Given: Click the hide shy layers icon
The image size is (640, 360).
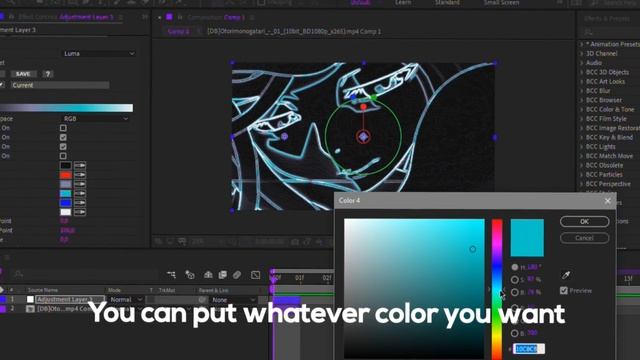Looking at the screenshot, I should [208, 275].
